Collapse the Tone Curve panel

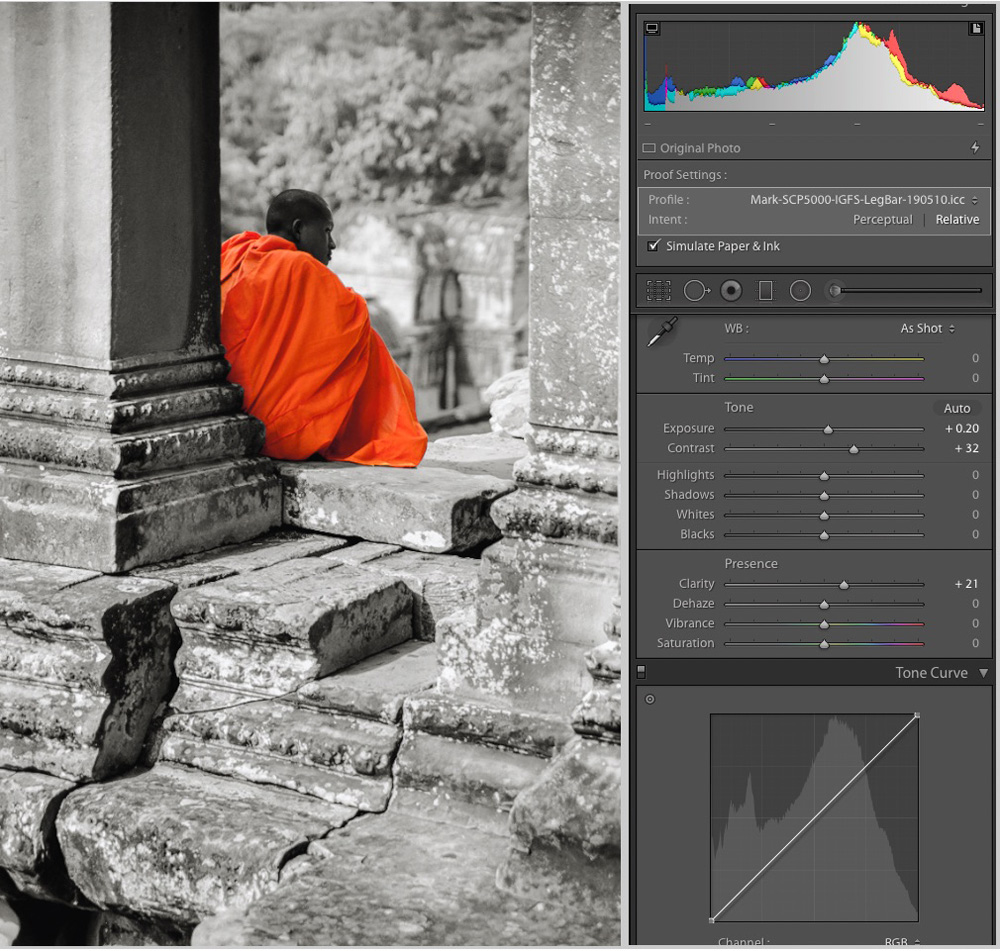[x=983, y=673]
